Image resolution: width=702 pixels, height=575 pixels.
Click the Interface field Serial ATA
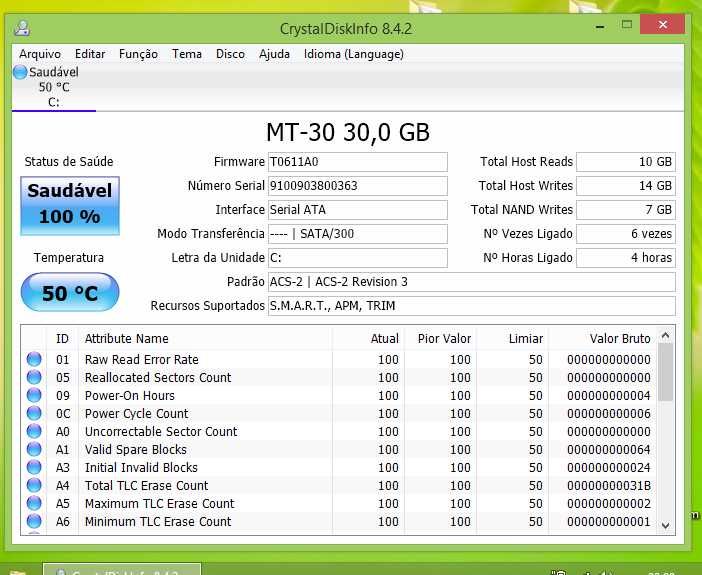point(358,210)
